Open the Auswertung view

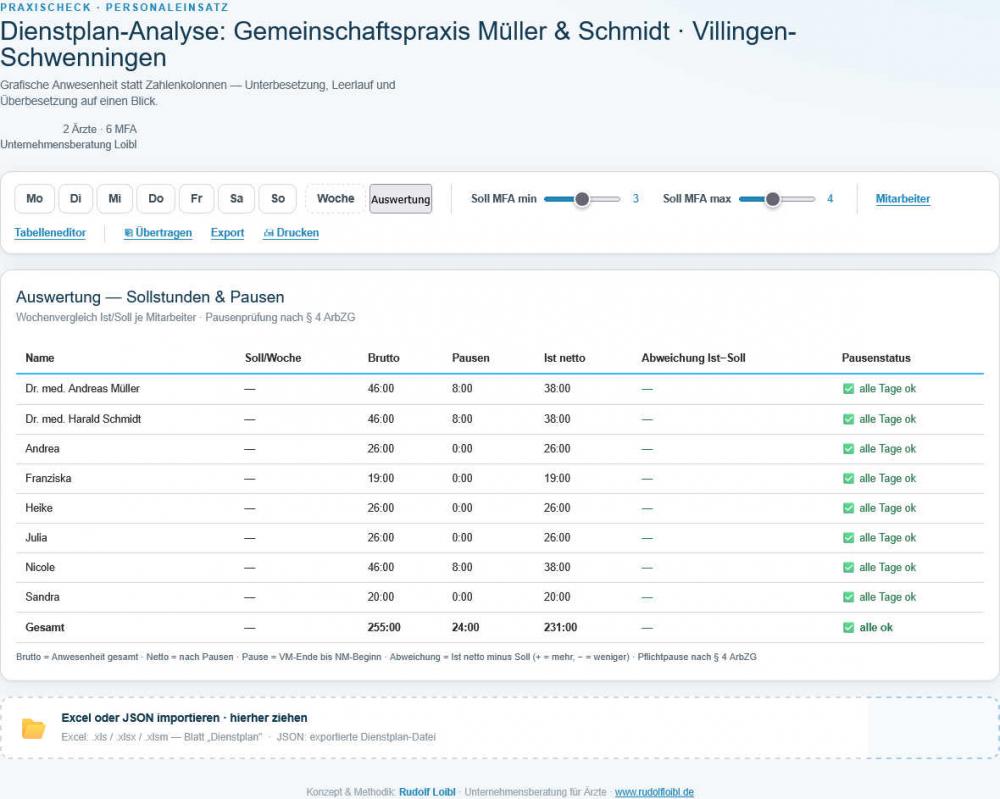(401, 199)
